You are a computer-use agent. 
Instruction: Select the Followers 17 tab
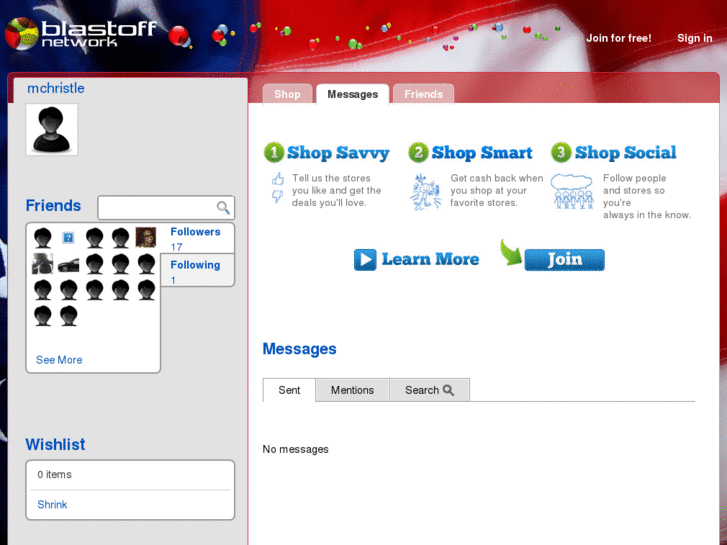point(198,238)
